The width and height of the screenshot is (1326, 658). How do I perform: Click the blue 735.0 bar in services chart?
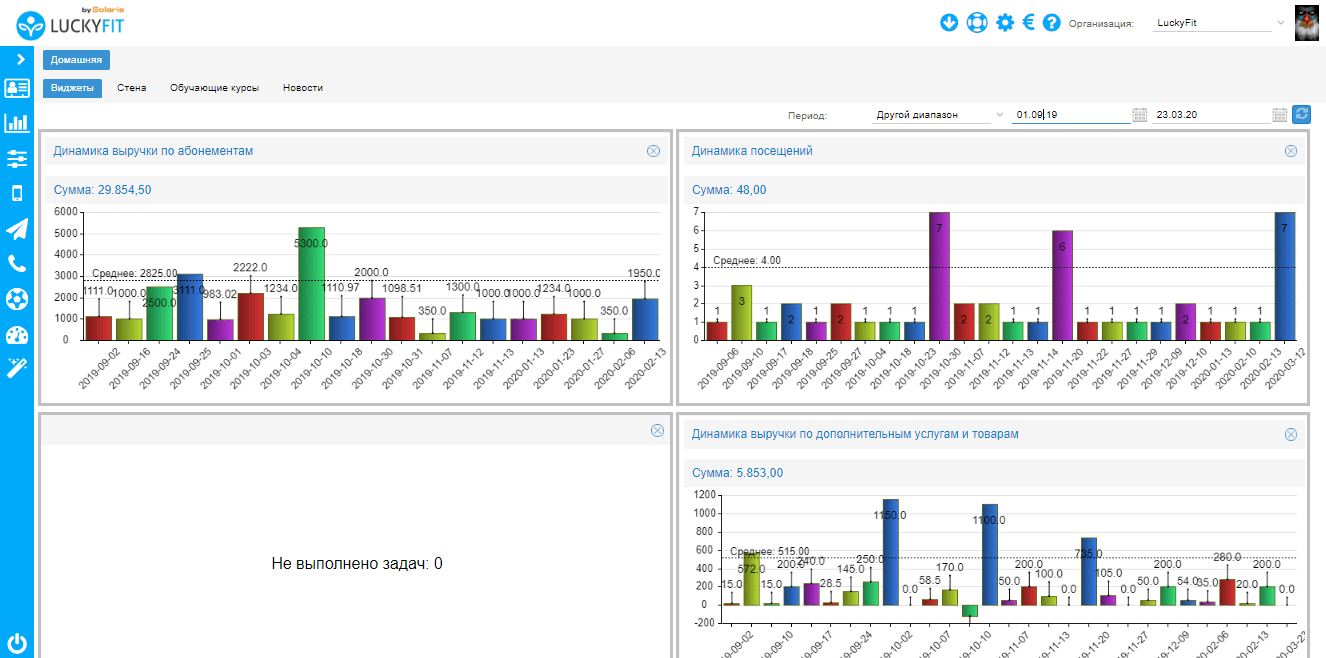1089,571
